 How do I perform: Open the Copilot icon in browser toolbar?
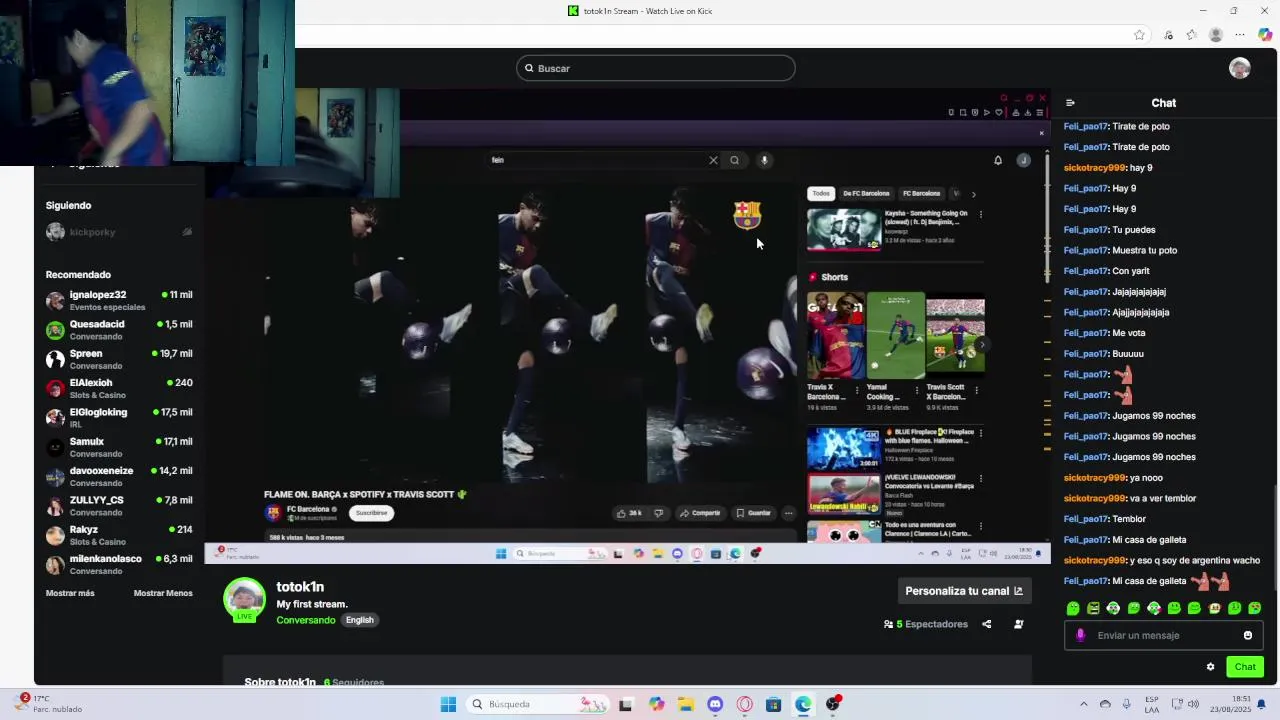1265,35
